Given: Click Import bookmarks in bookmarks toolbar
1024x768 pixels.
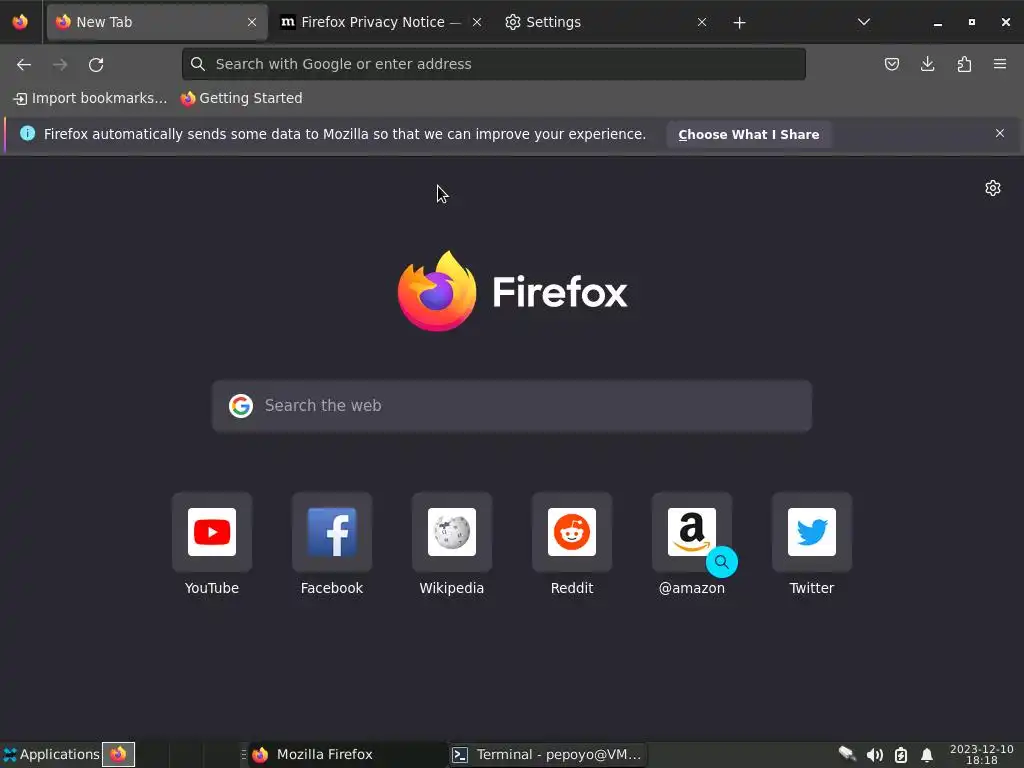Looking at the screenshot, I should (90, 98).
